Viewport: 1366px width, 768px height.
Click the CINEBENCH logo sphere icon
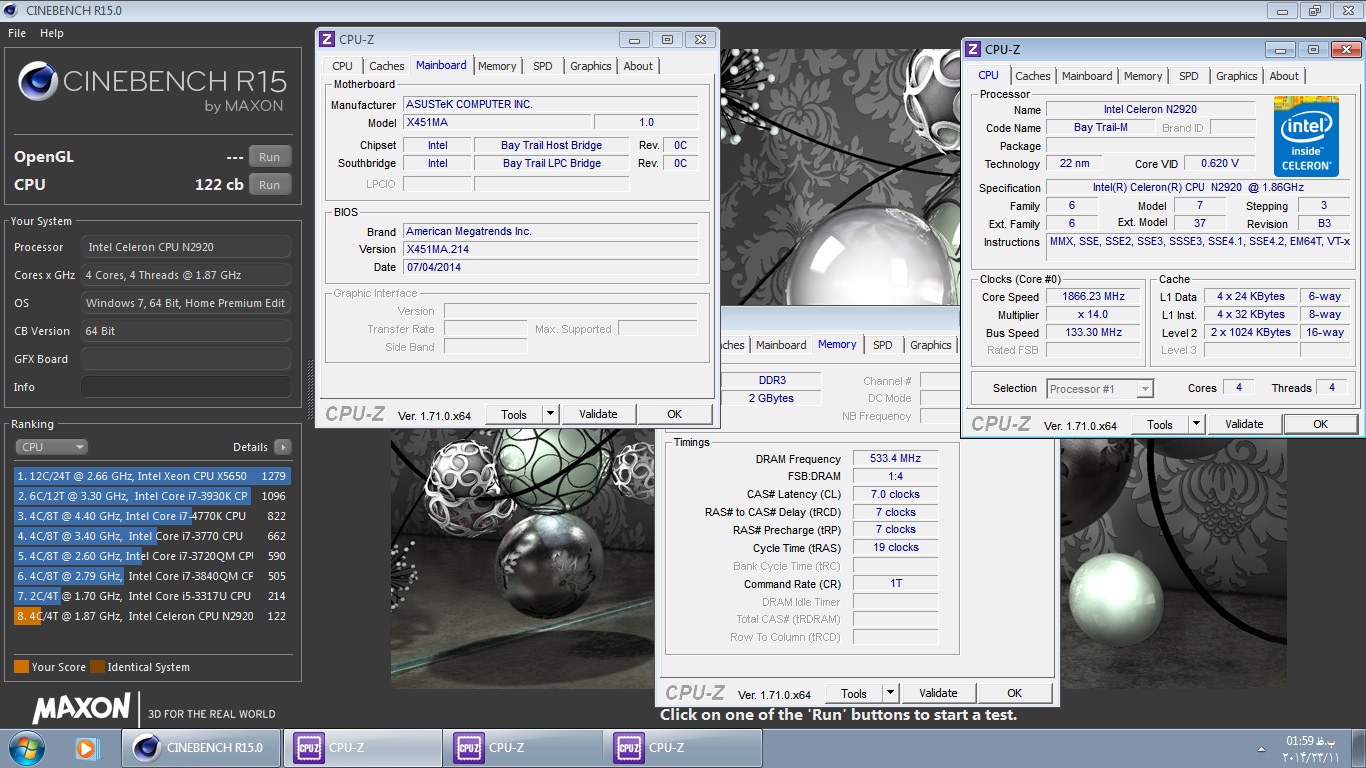37,82
